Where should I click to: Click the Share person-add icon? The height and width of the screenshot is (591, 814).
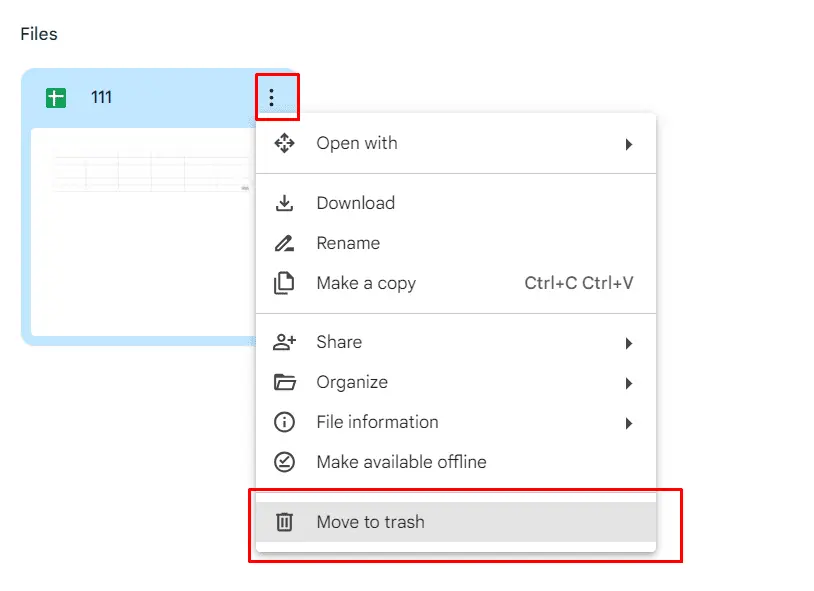[x=284, y=342]
